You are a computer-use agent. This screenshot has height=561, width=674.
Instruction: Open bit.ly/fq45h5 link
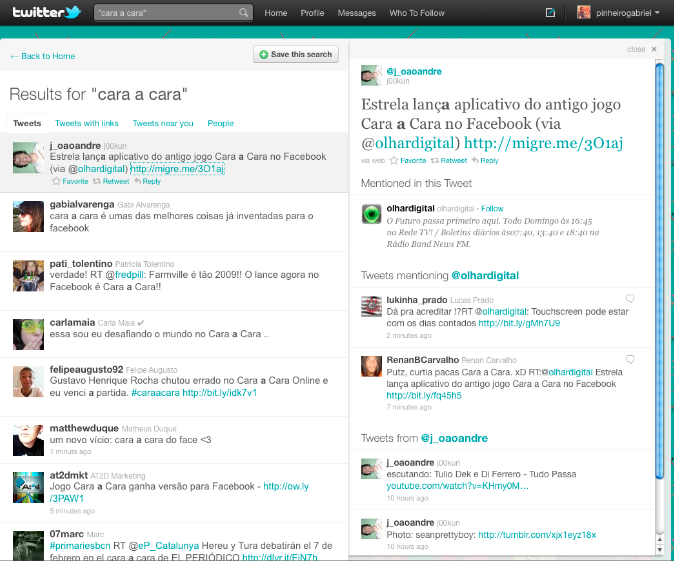[x=424, y=395]
